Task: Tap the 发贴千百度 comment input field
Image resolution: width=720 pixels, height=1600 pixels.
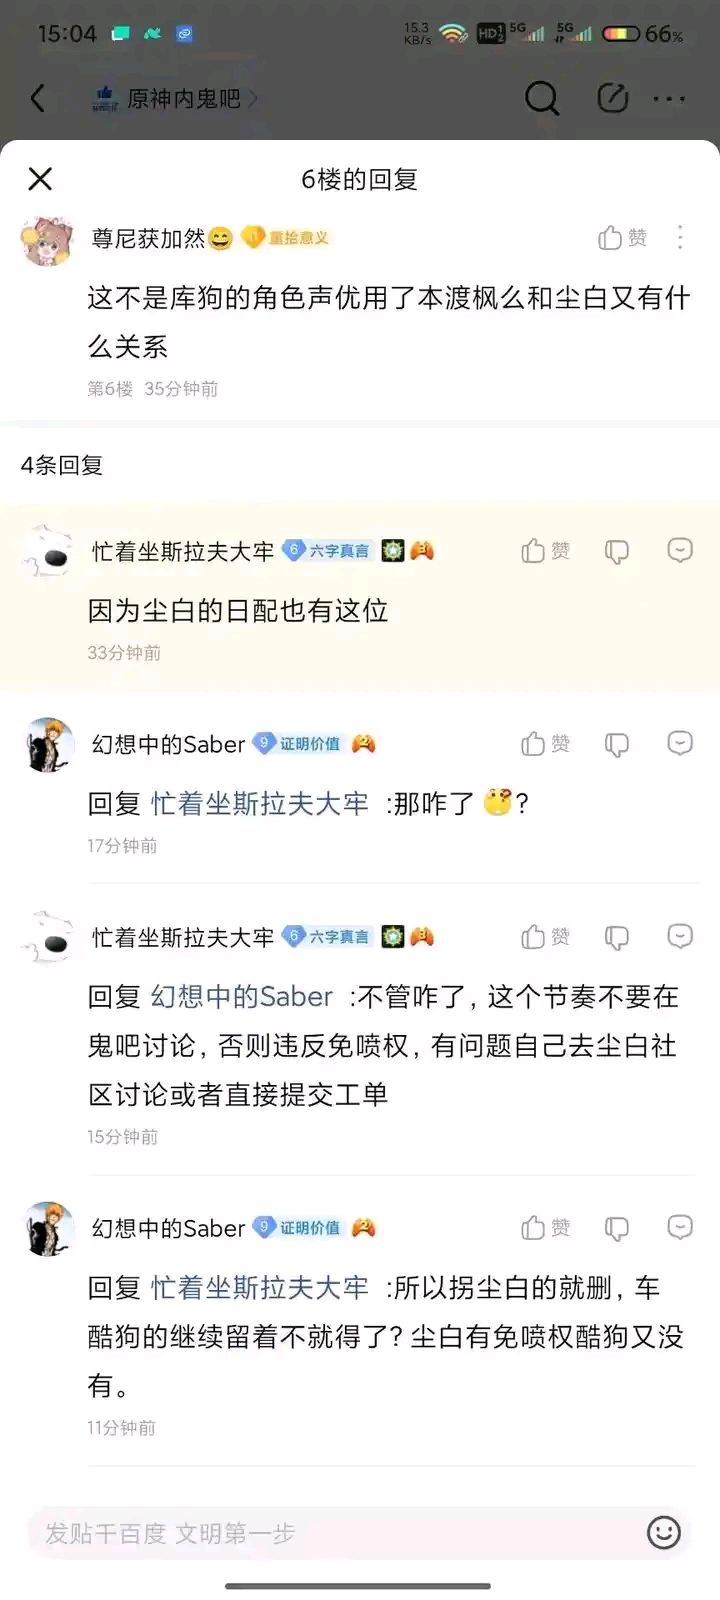Action: pyautogui.click(x=330, y=1533)
